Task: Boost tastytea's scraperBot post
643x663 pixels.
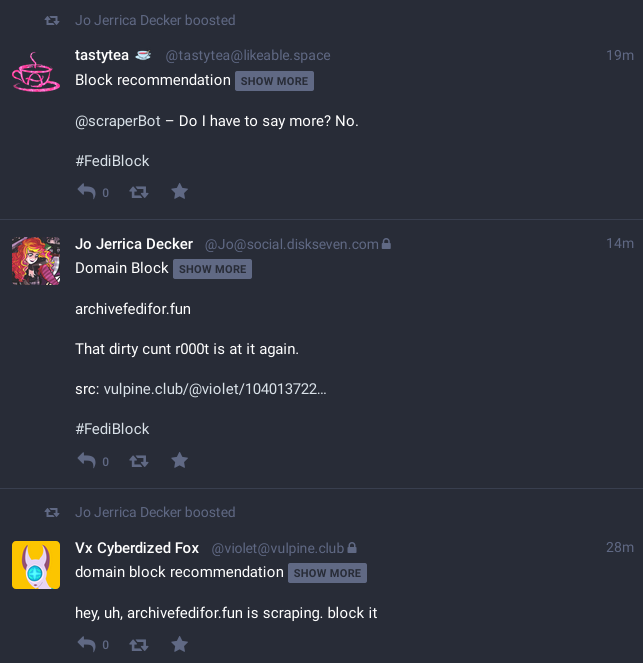Action: (x=139, y=192)
